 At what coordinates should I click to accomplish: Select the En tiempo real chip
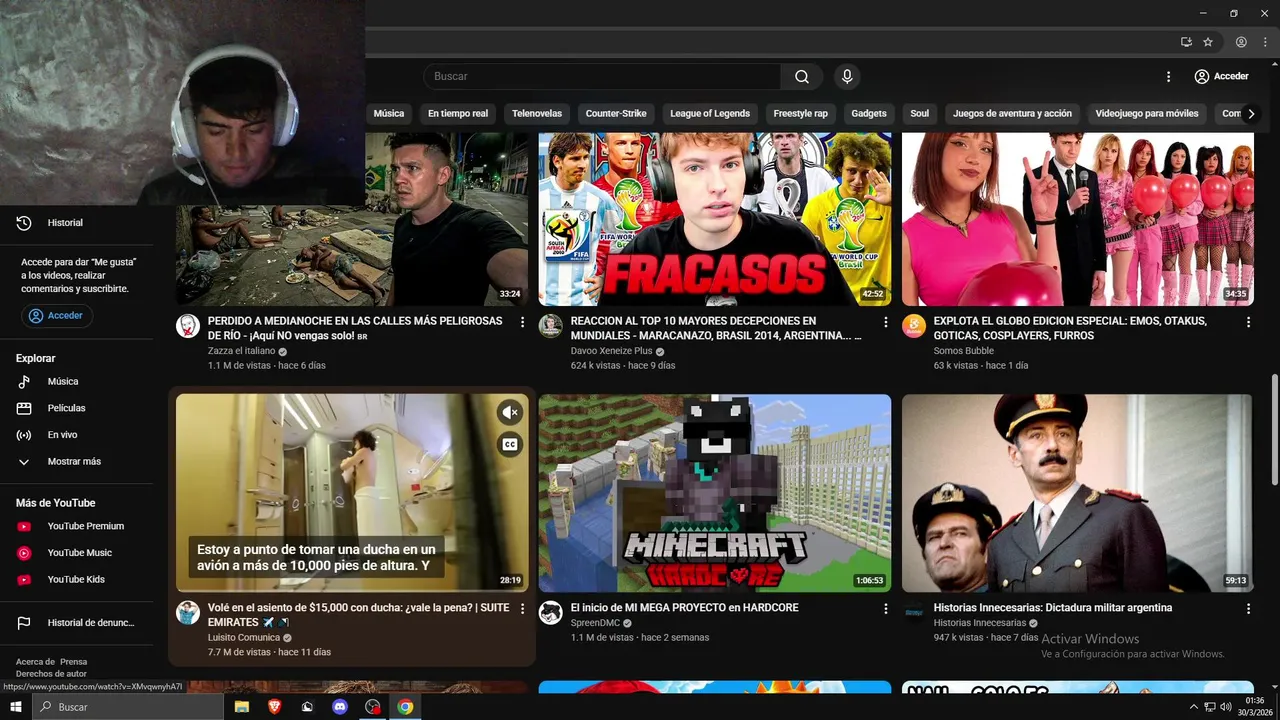point(458,114)
